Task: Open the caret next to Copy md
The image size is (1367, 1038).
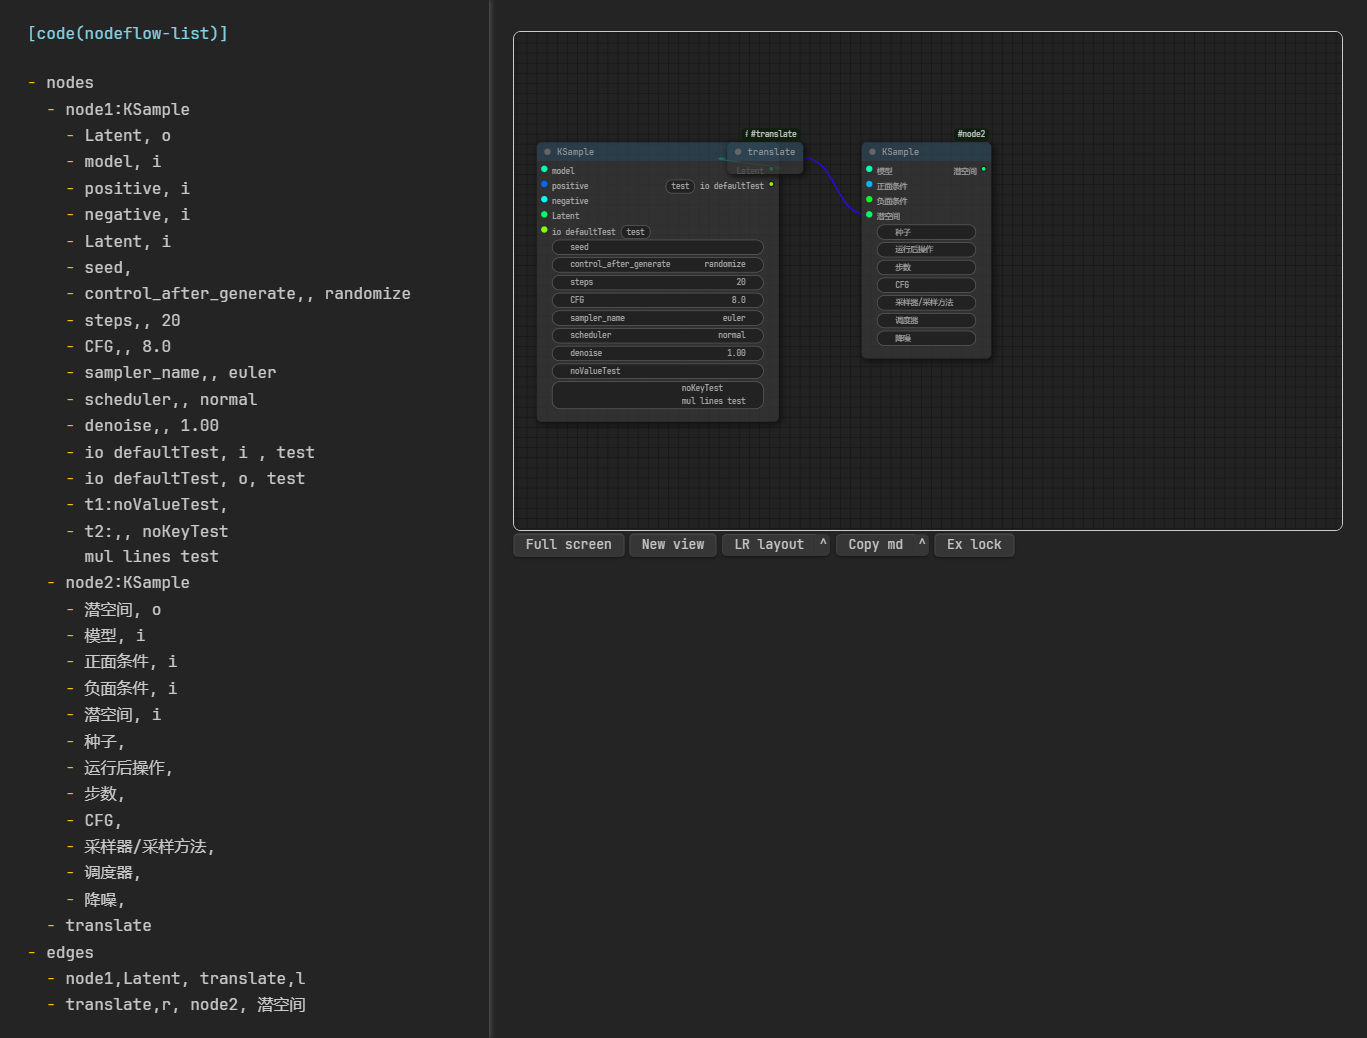Action: (x=922, y=544)
